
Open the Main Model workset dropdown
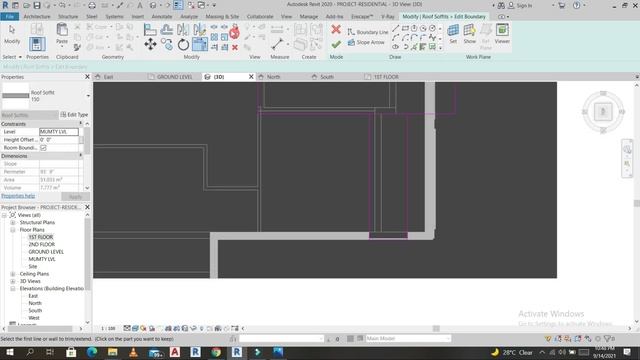pos(408,338)
